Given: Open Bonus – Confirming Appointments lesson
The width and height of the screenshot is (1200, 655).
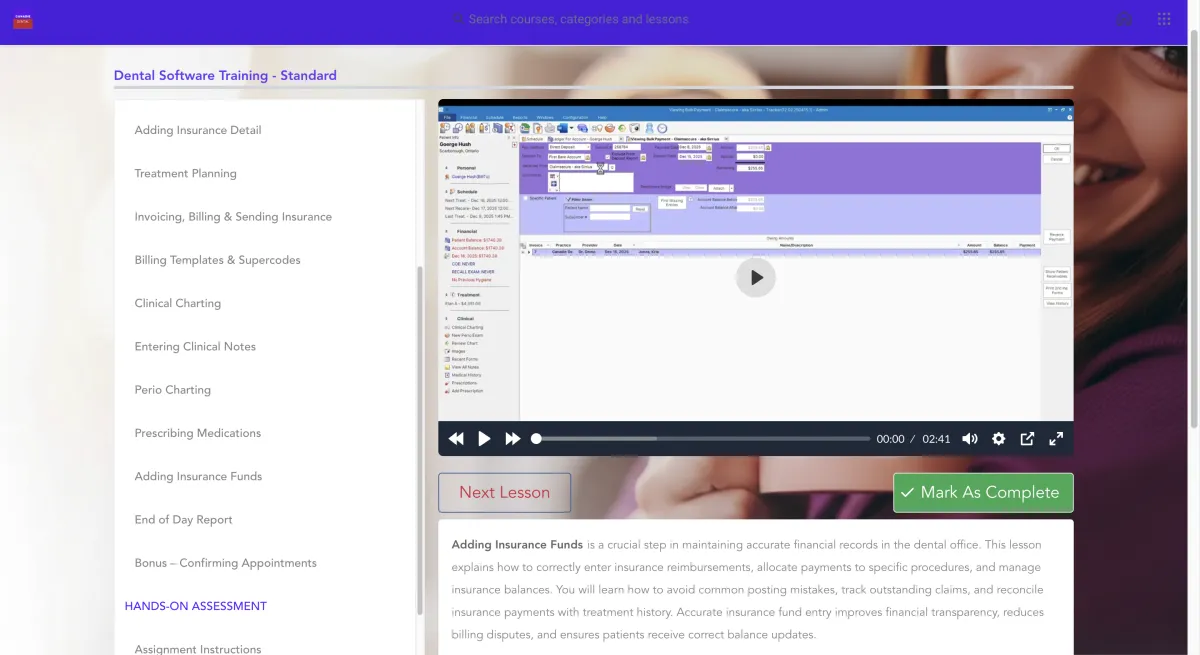Looking at the screenshot, I should click(225, 563).
